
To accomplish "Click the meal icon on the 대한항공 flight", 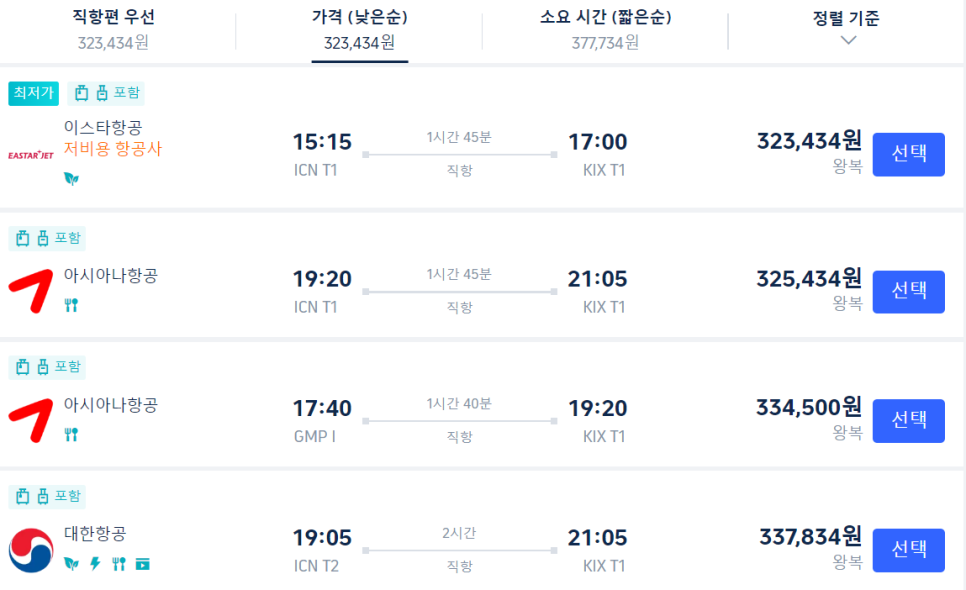I will click(119, 563).
